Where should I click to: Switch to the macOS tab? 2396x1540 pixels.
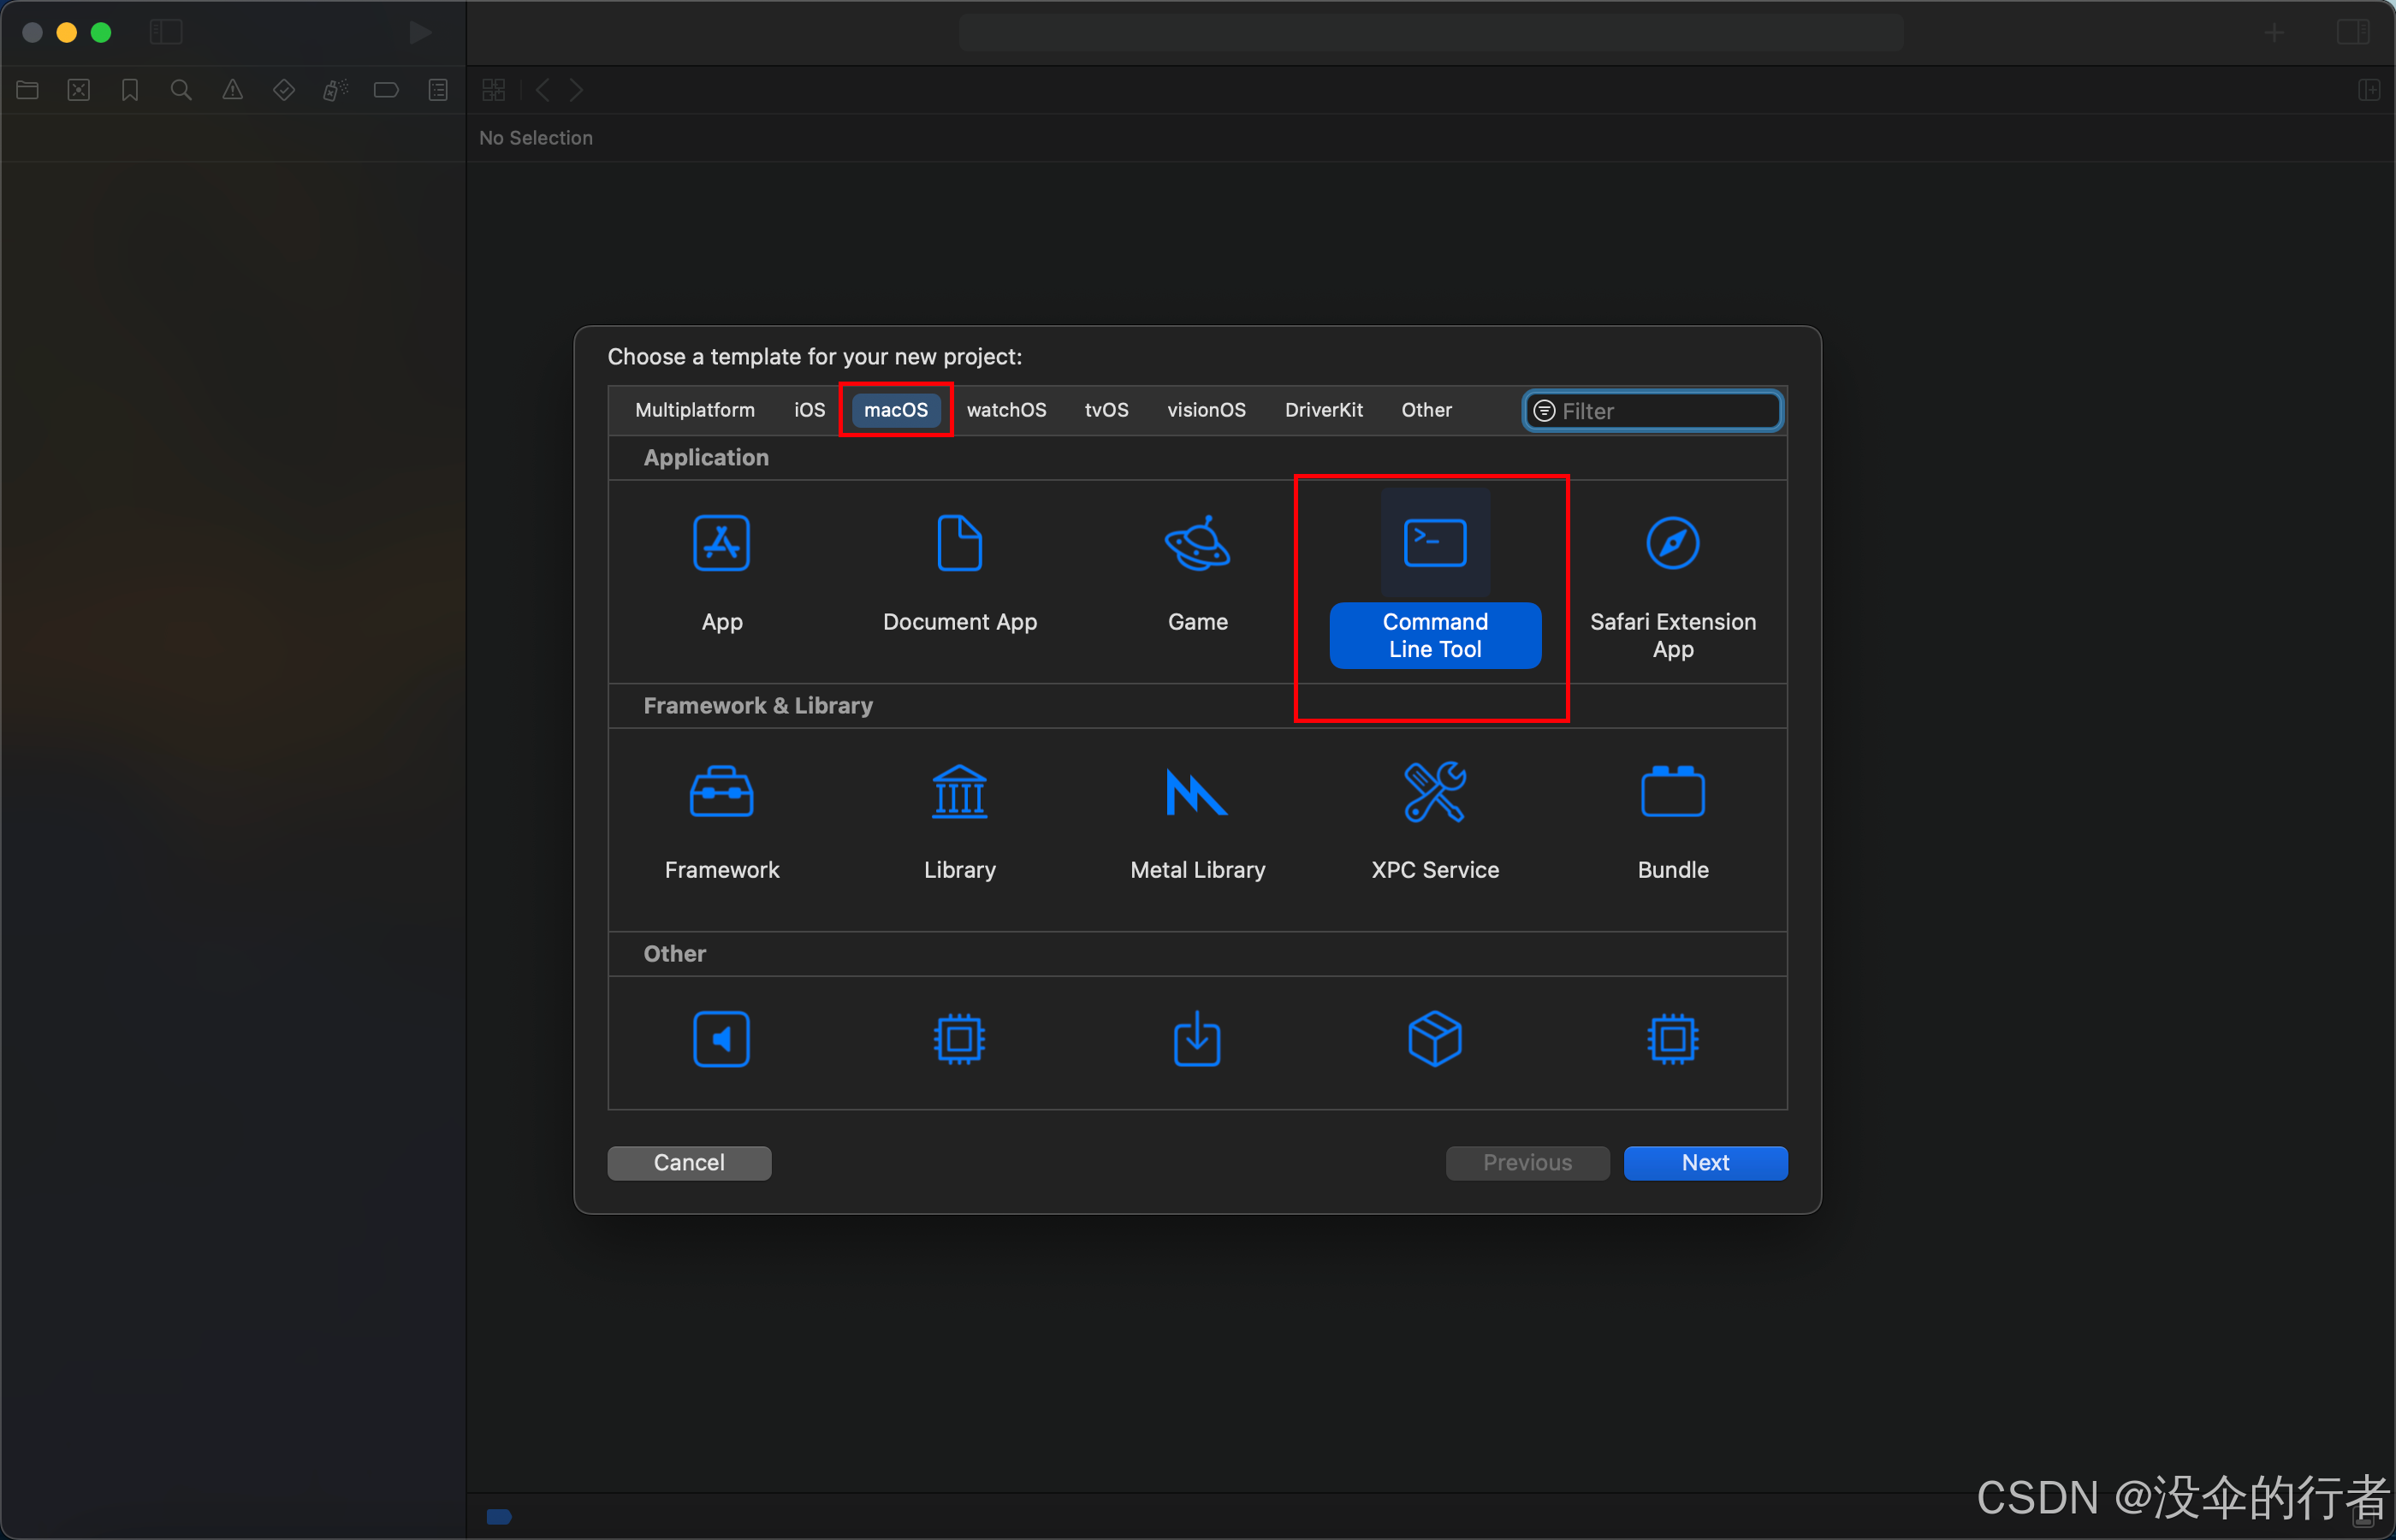pyautogui.click(x=895, y=410)
